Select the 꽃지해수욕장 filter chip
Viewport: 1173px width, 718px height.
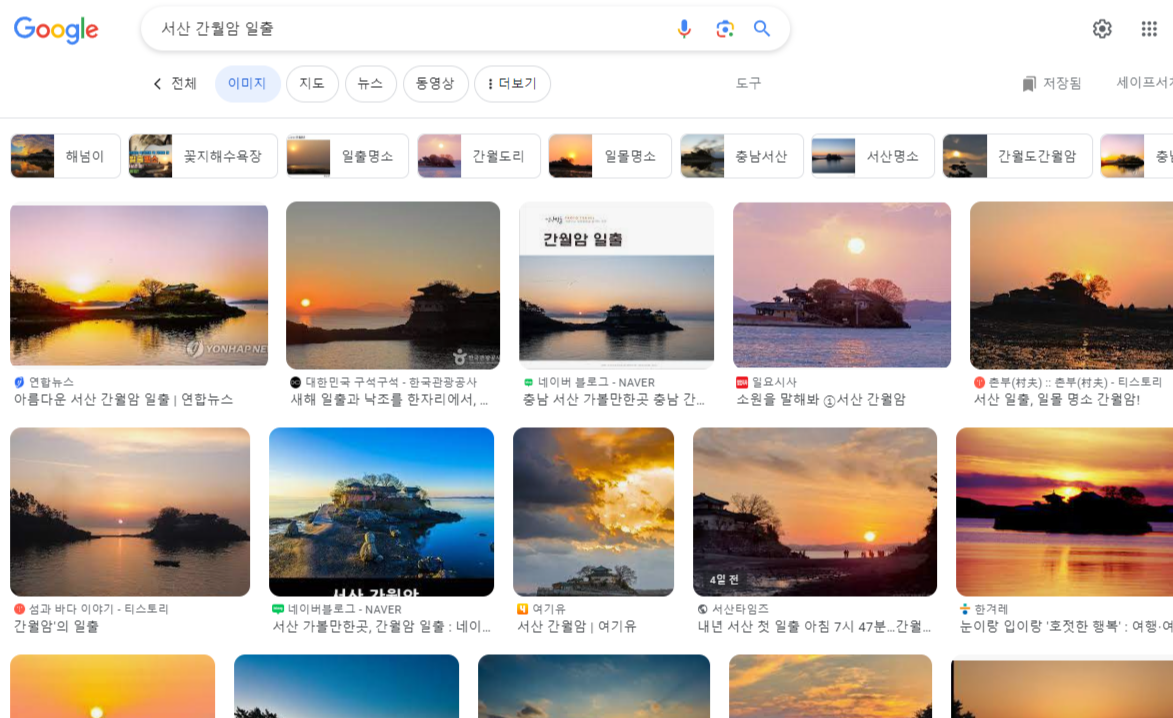tap(203, 156)
